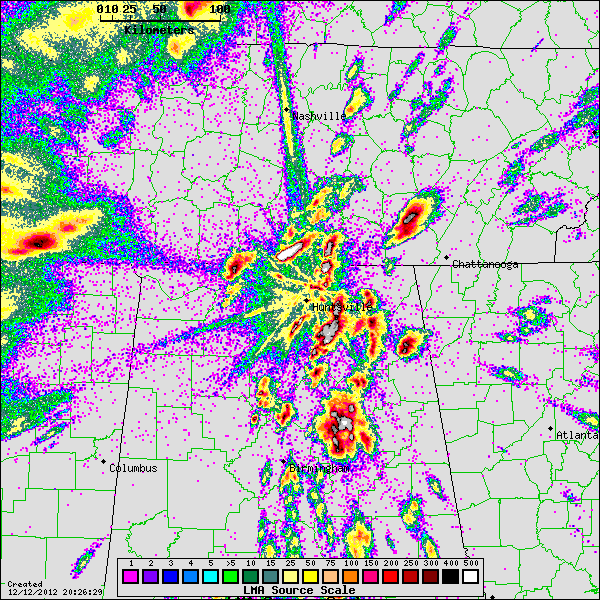Click the magenta swatch labeled 1
This screenshot has height=600, width=600.
point(131,577)
